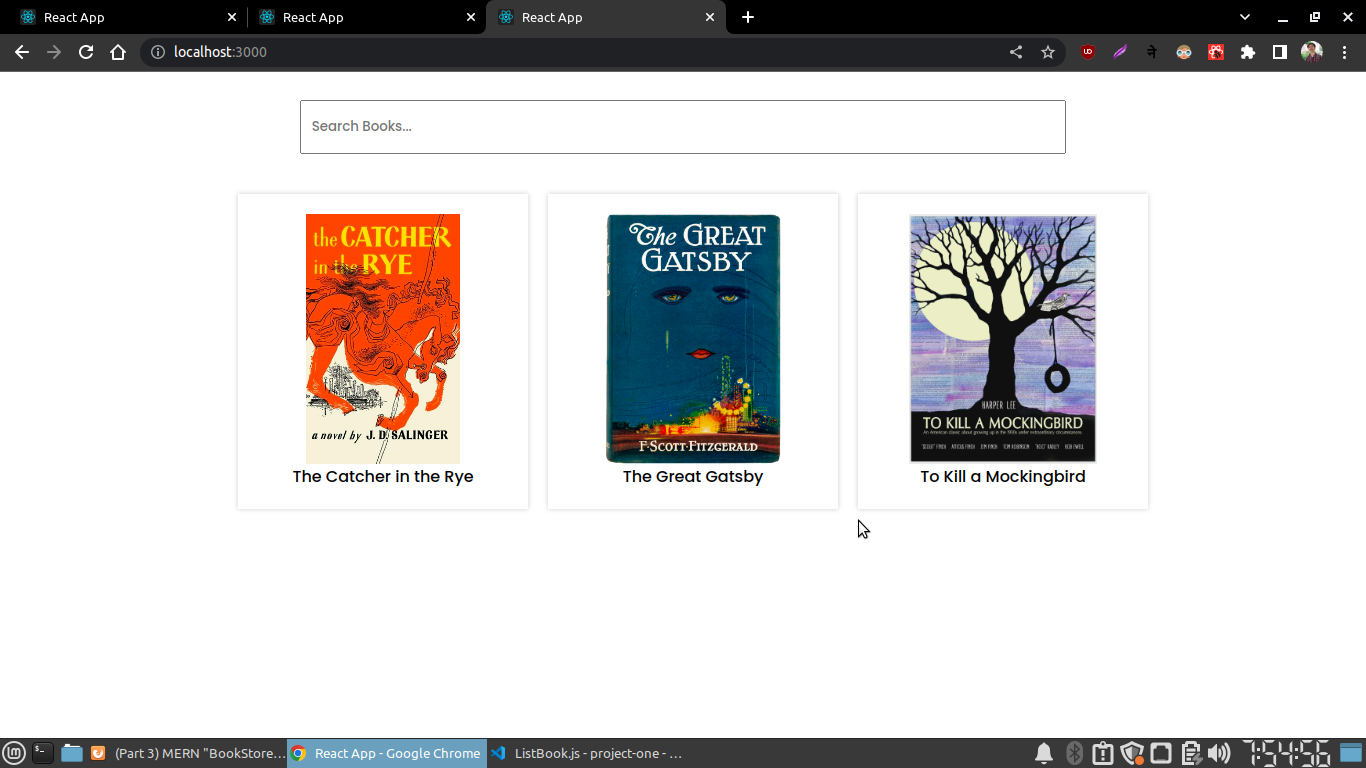The height and width of the screenshot is (768, 1366).
Task: Open the red bee extension icon
Action: [x=1215, y=51]
